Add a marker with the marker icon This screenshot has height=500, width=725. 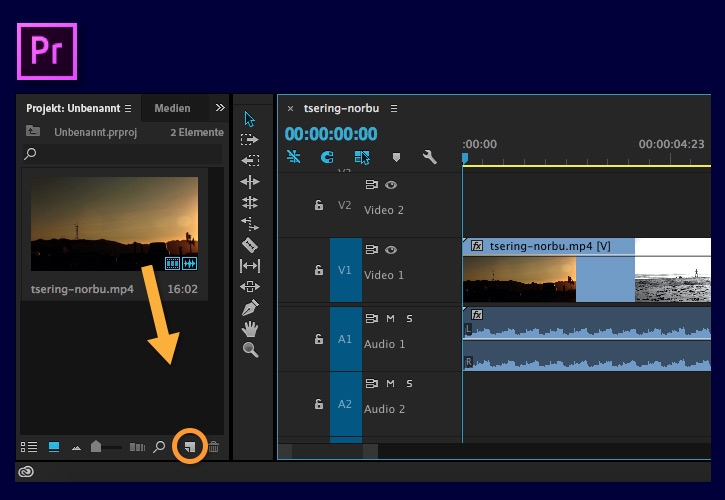pos(396,157)
